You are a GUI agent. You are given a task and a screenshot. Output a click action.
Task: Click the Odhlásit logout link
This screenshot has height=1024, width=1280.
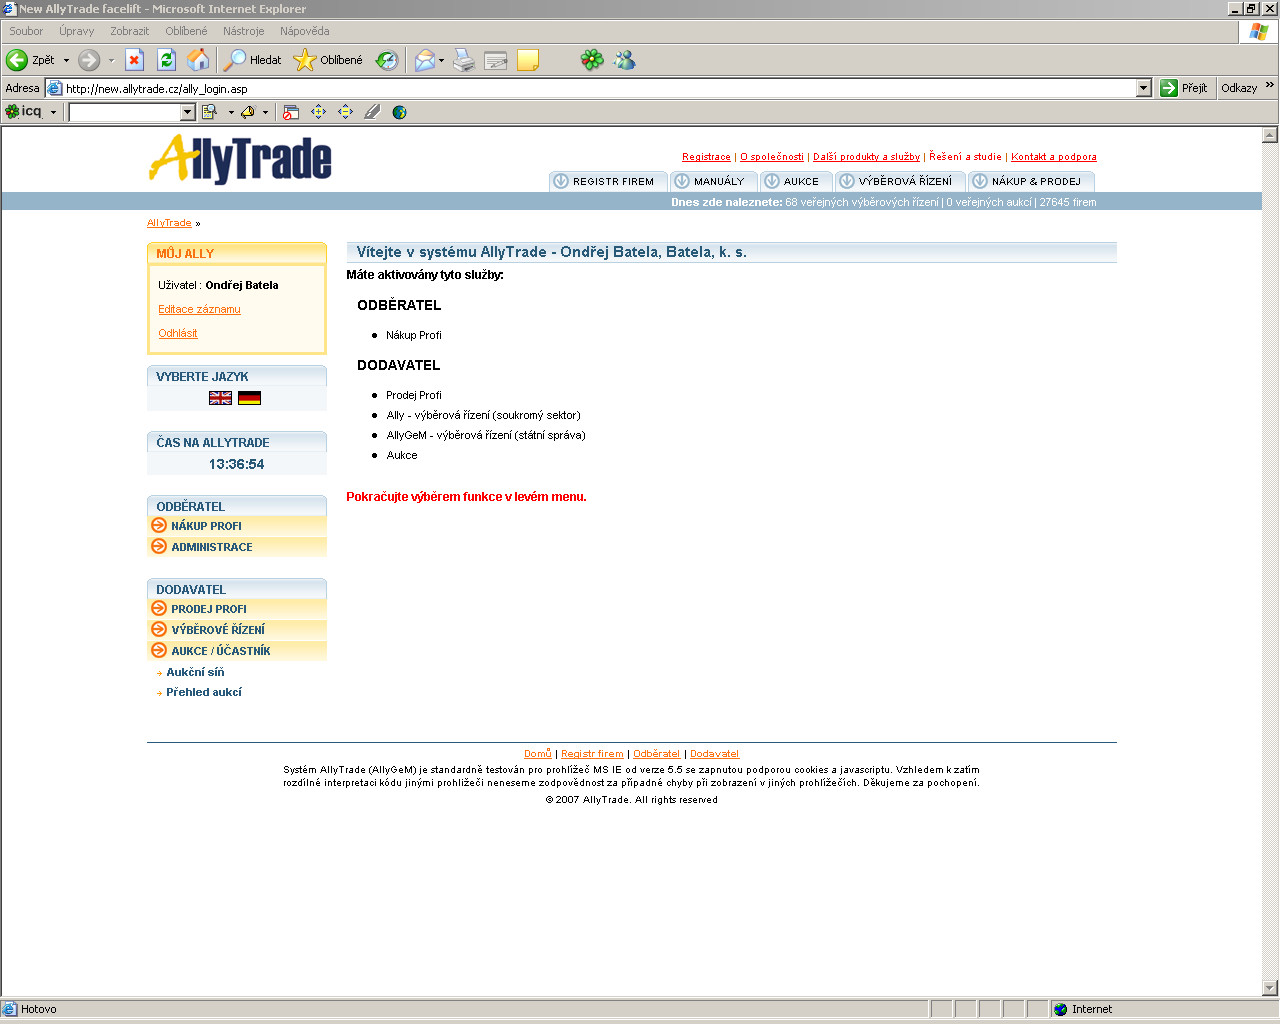178,333
